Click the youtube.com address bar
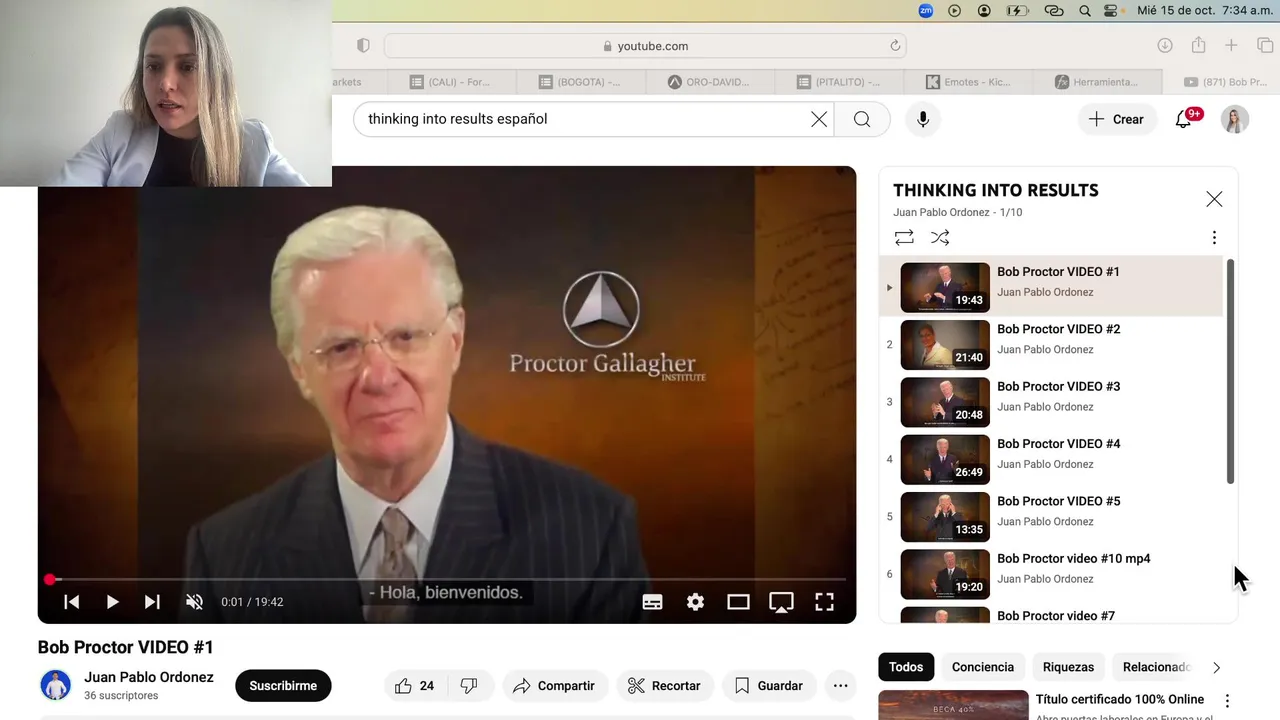The height and width of the screenshot is (720, 1280). [645, 46]
